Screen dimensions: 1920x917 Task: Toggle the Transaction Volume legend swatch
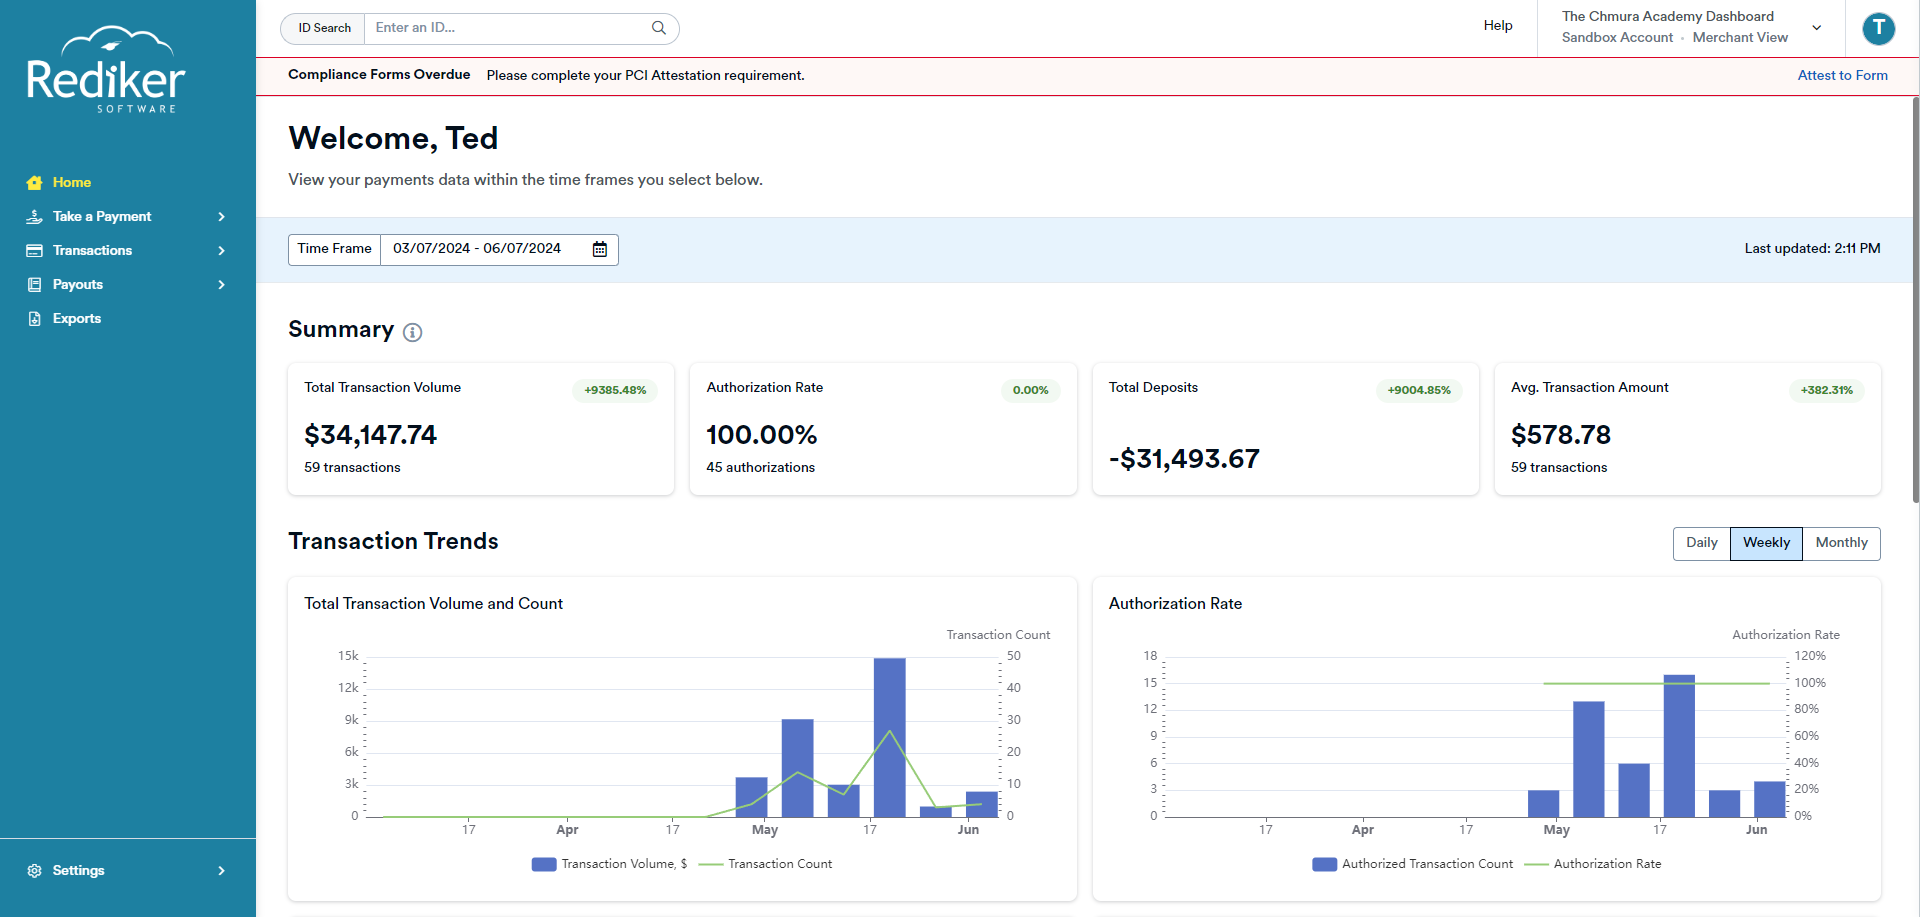pyautogui.click(x=544, y=864)
